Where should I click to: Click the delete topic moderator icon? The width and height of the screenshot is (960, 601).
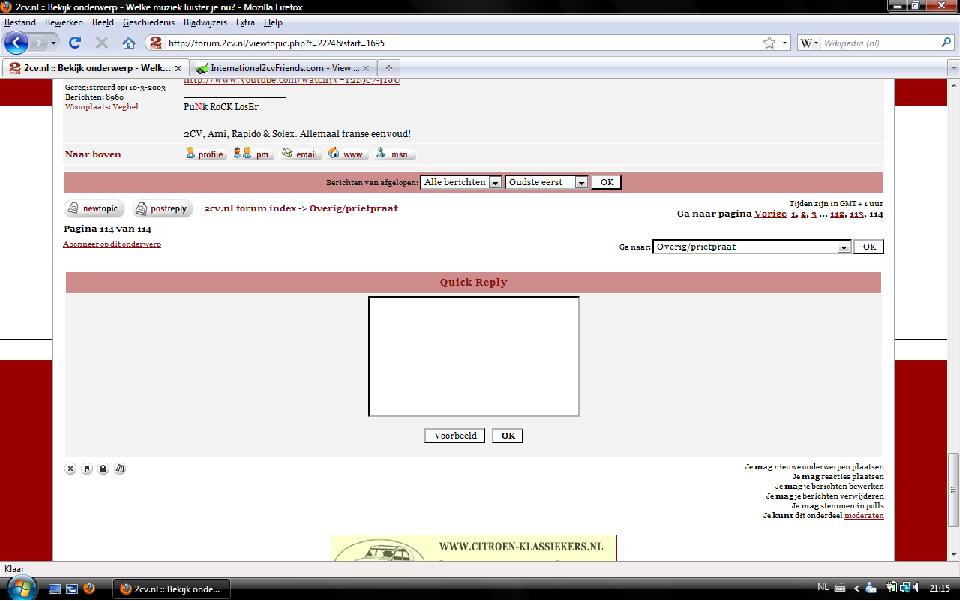[x=71, y=468]
